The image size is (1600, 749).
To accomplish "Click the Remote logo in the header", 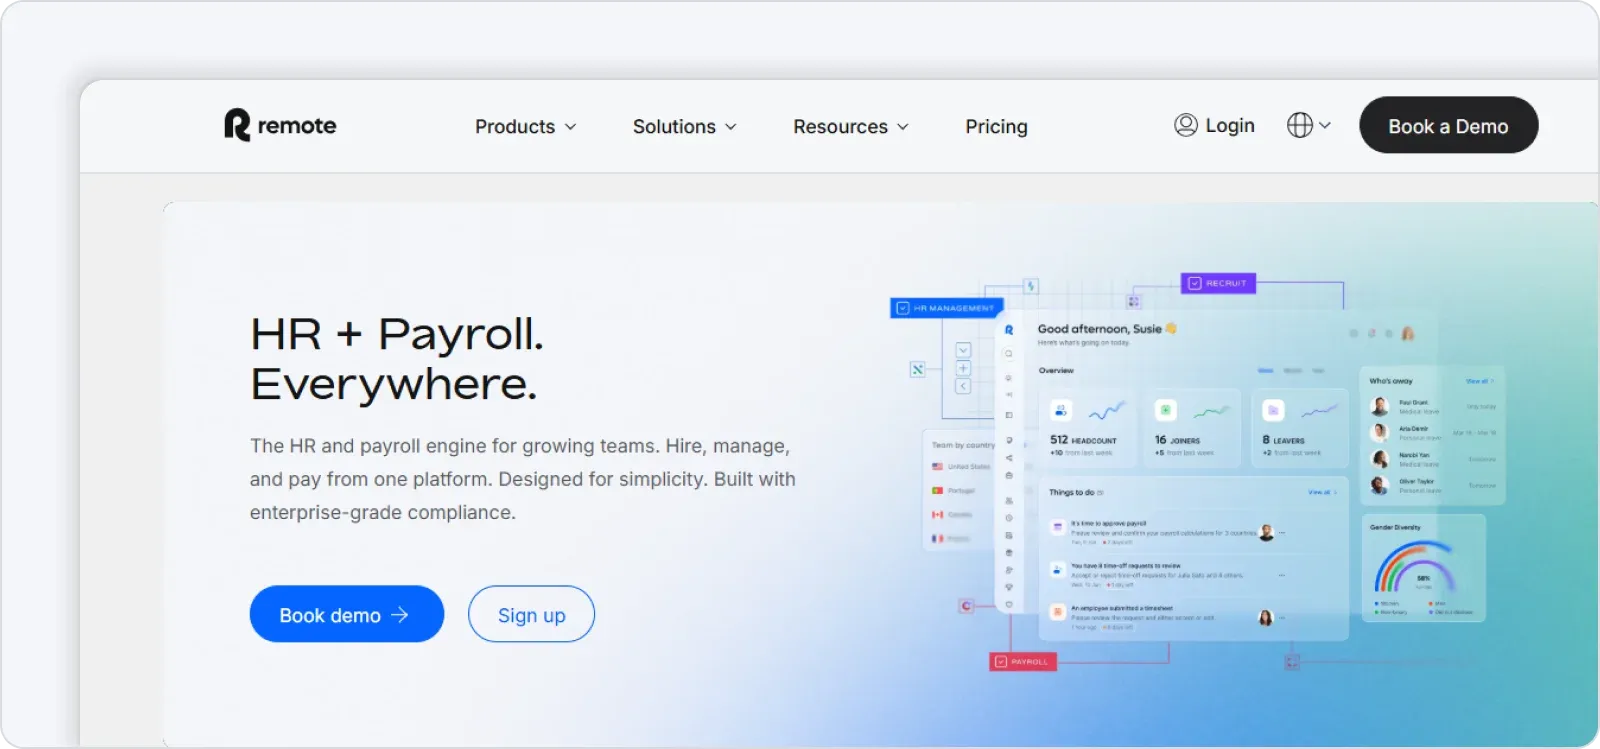I will point(280,126).
